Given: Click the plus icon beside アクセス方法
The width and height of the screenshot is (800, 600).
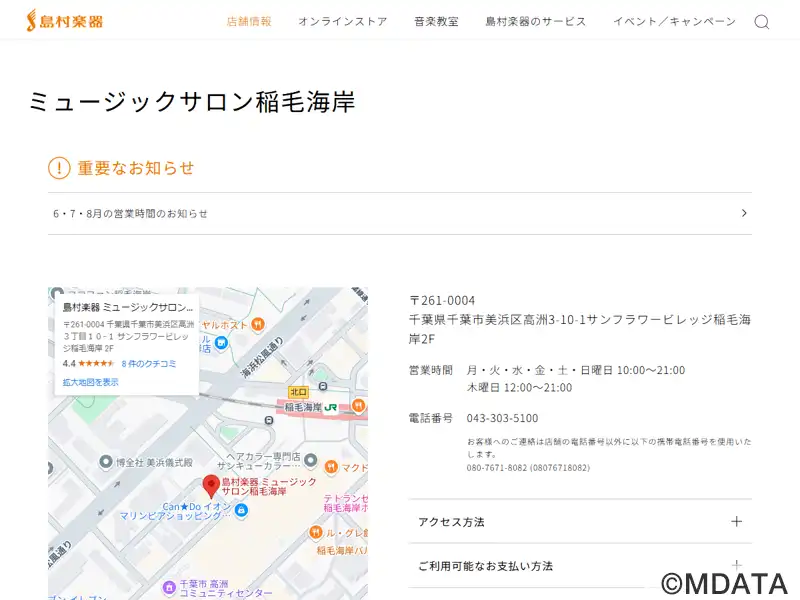Looking at the screenshot, I should coord(736,521).
